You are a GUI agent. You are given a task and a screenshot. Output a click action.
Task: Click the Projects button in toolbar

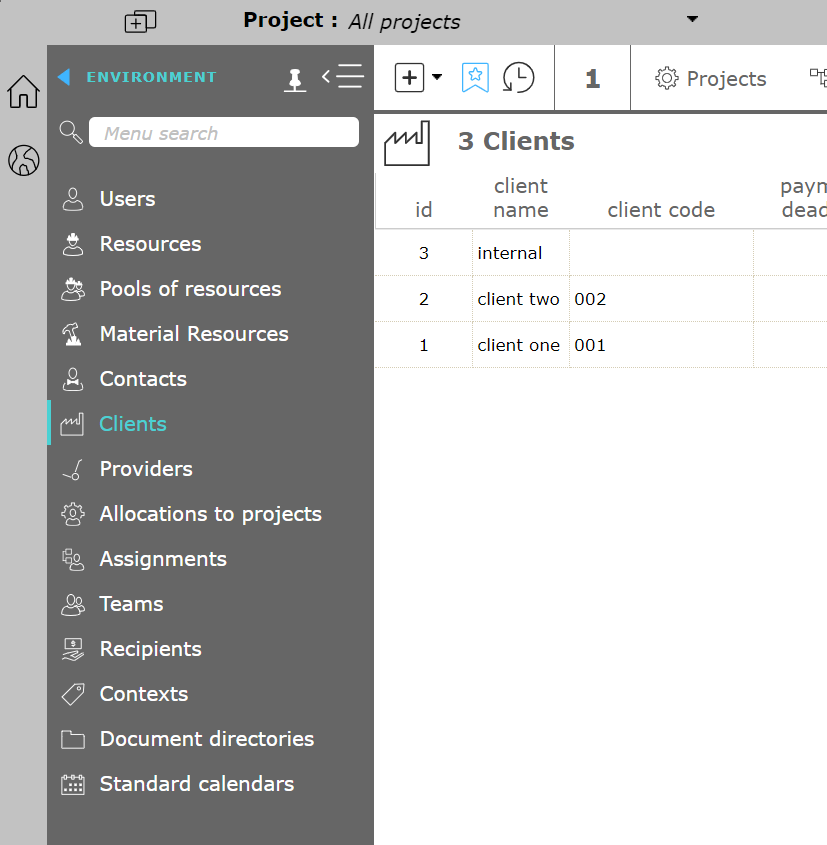pyautogui.click(x=711, y=79)
